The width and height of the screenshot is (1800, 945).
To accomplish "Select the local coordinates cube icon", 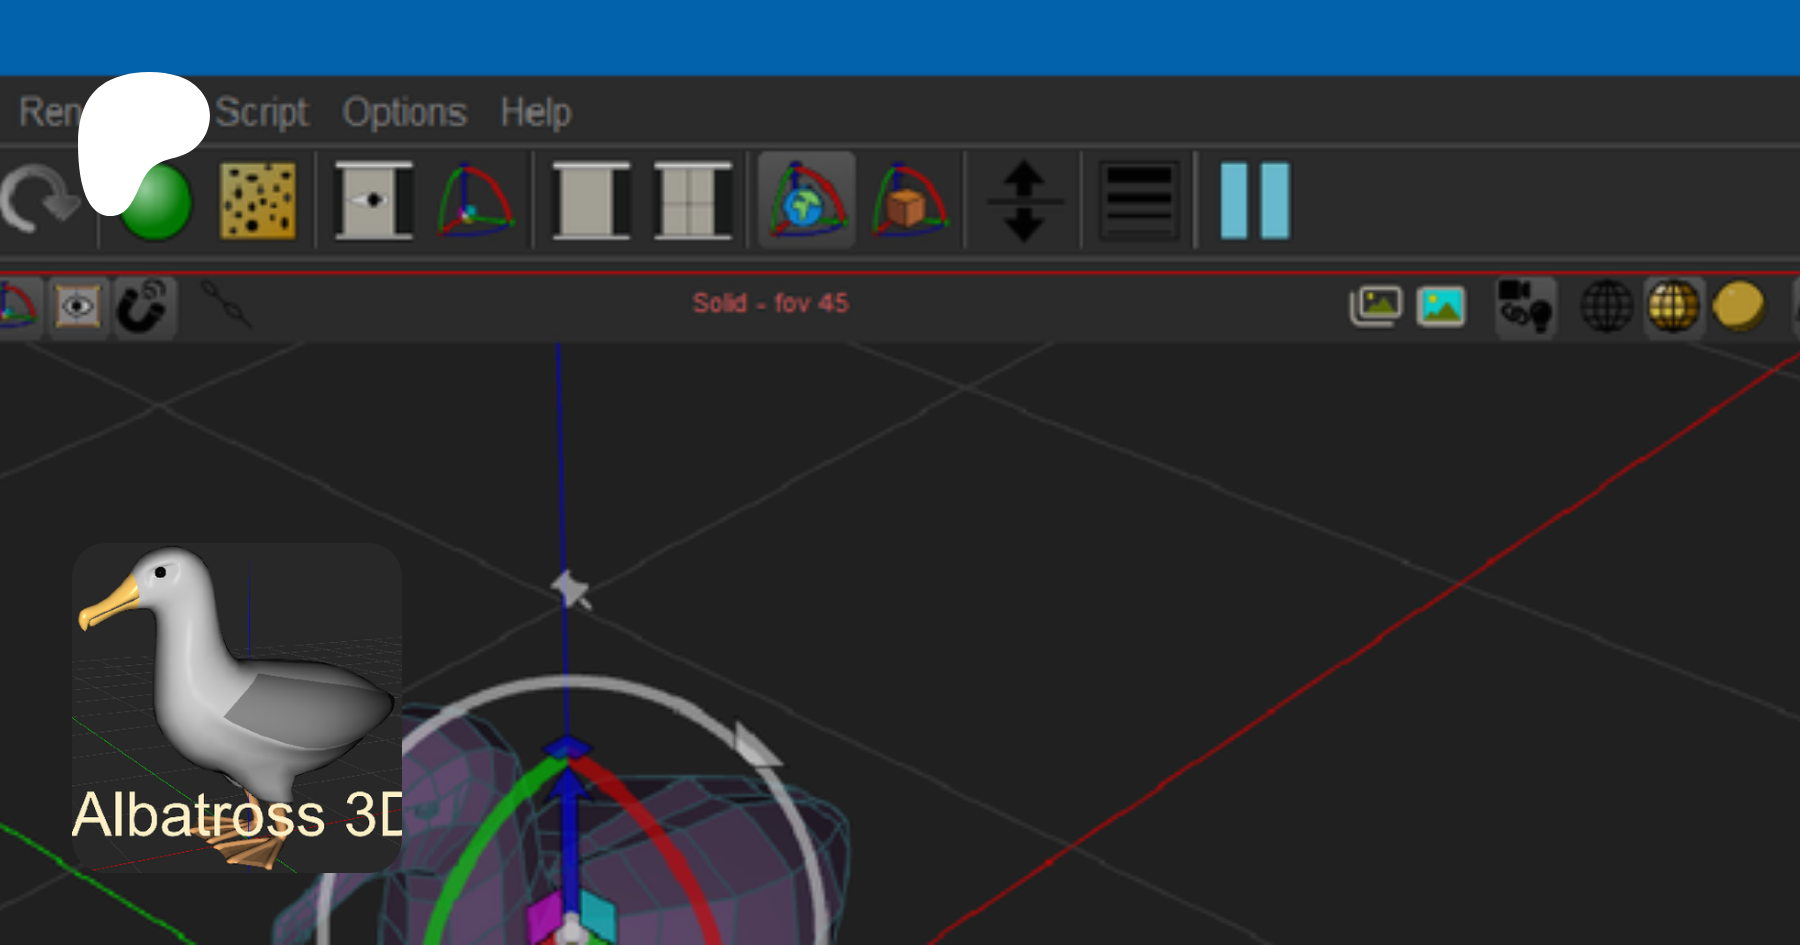I will click(x=908, y=201).
